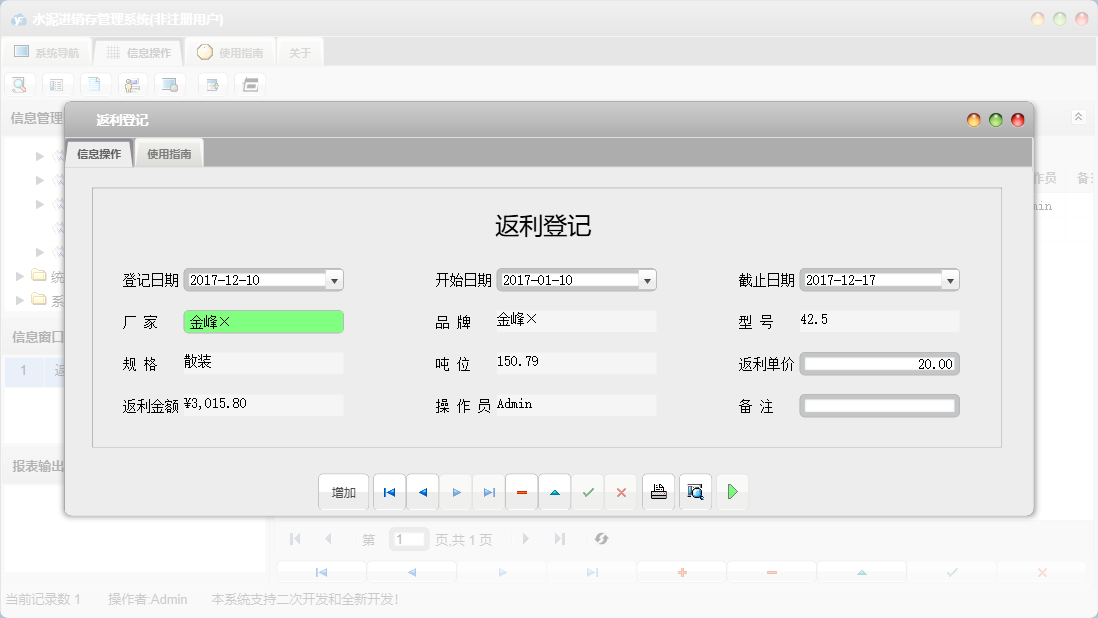This screenshot has width=1098, height=618.
Task: Delete current rebate record with red minus icon
Action: (x=521, y=492)
